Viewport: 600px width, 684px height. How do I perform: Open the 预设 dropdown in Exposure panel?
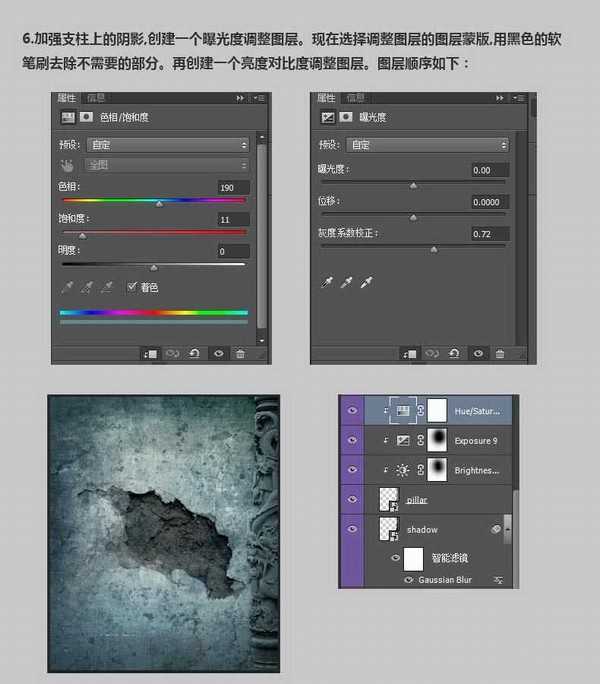(427, 145)
